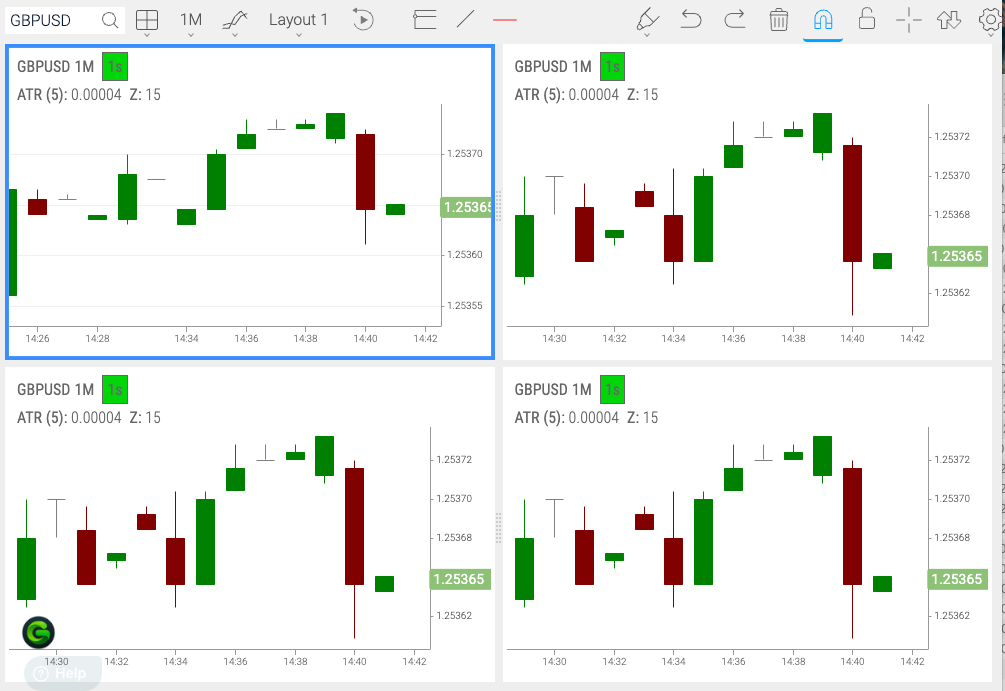This screenshot has height=691, width=1005.
Task: Click the large red 14:40 candle in top-right chart
Action: coord(852,204)
